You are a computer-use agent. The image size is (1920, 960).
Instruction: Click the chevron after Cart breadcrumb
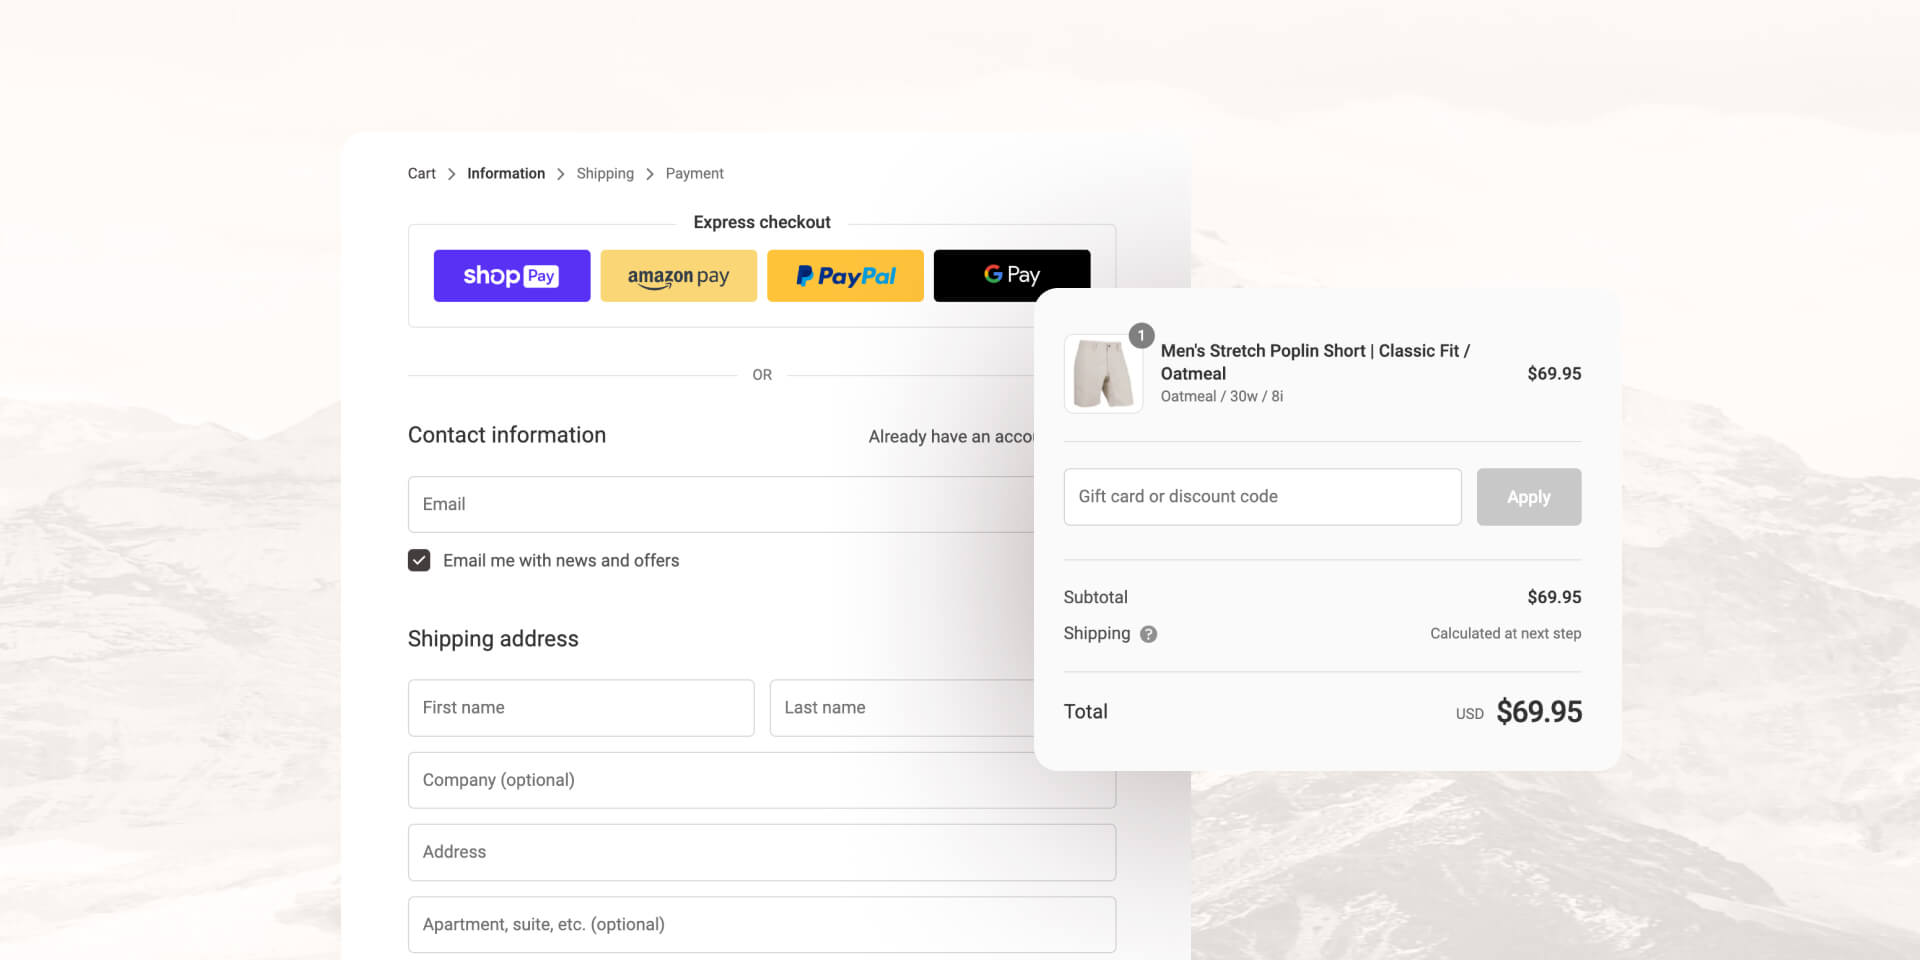451,174
